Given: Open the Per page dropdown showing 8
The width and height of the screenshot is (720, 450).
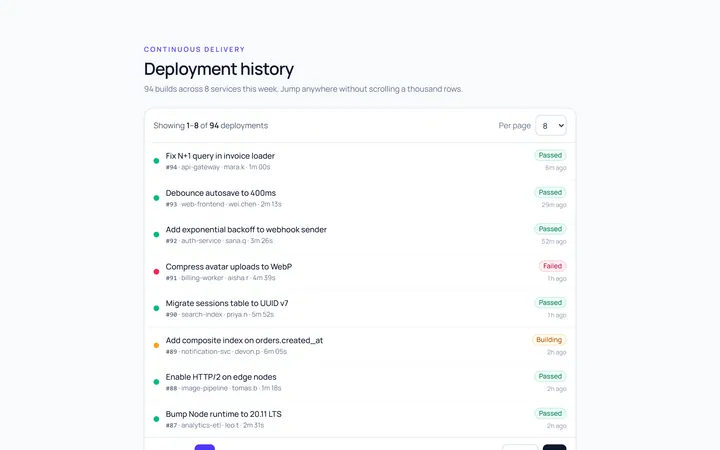Looking at the screenshot, I should [x=551, y=125].
